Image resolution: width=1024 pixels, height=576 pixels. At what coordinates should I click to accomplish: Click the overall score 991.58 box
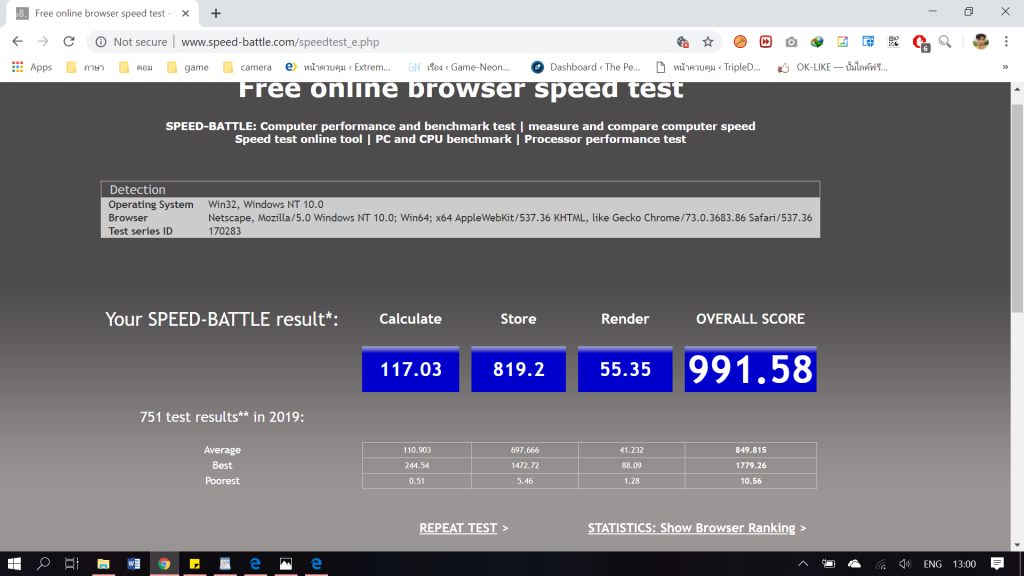750,369
